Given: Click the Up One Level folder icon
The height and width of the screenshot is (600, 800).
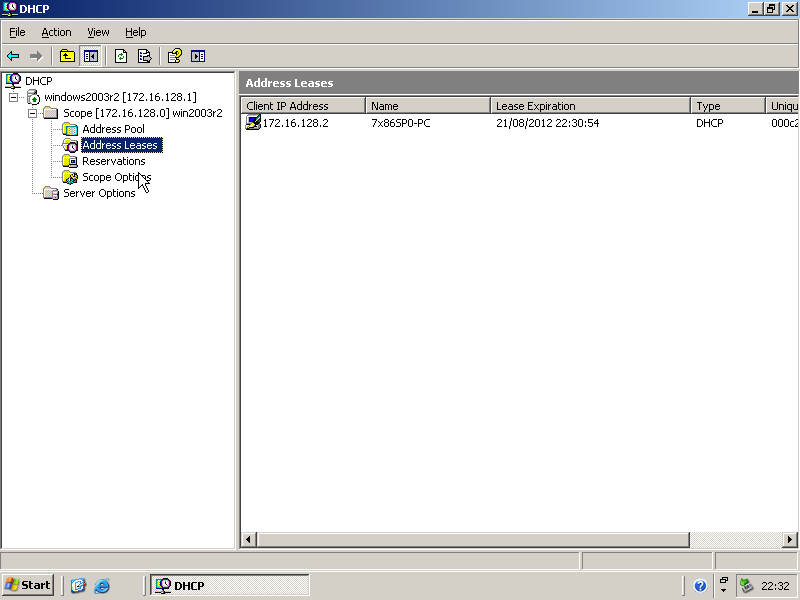Looking at the screenshot, I should click(67, 56).
